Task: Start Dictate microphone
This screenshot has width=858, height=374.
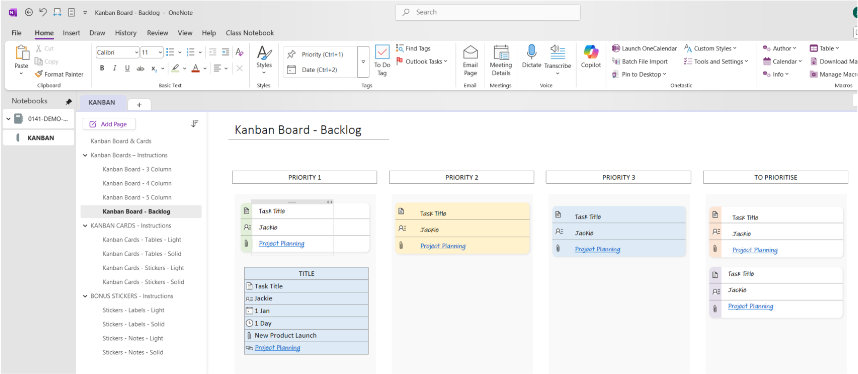Action: coord(531,57)
